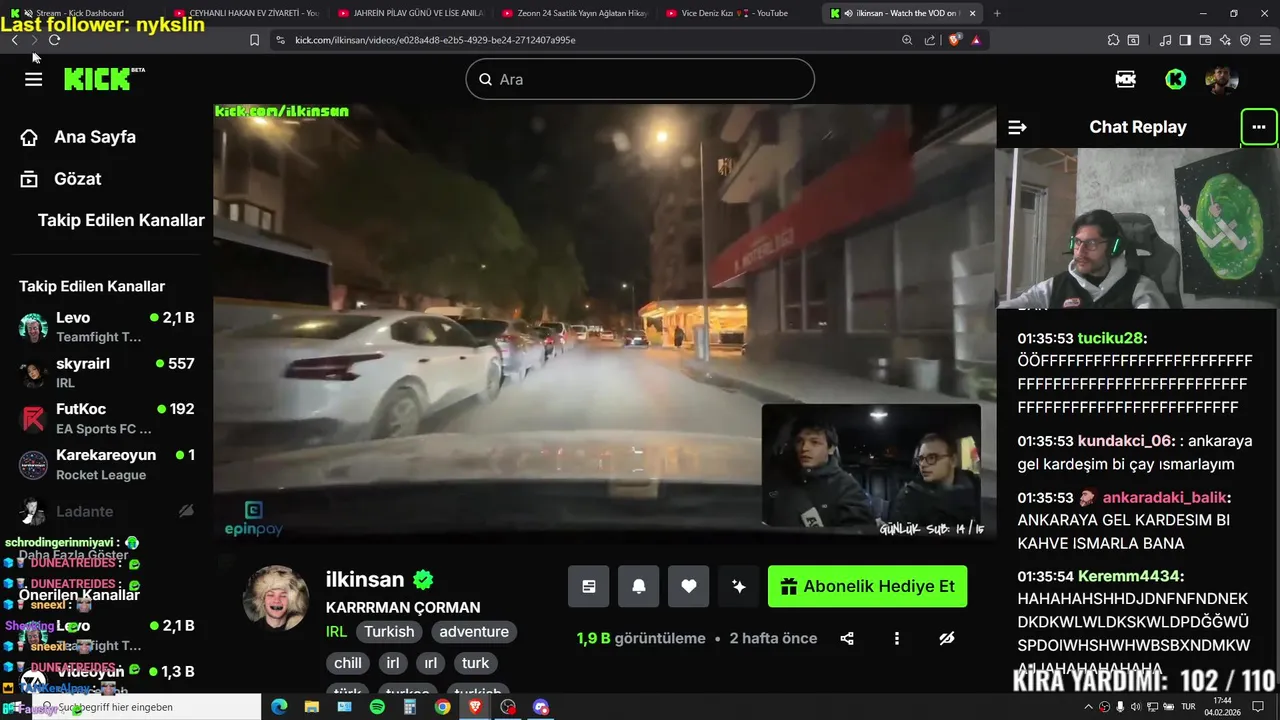Click username Keremm4434 in chat
This screenshot has height=720, width=1280.
click(x=1130, y=576)
